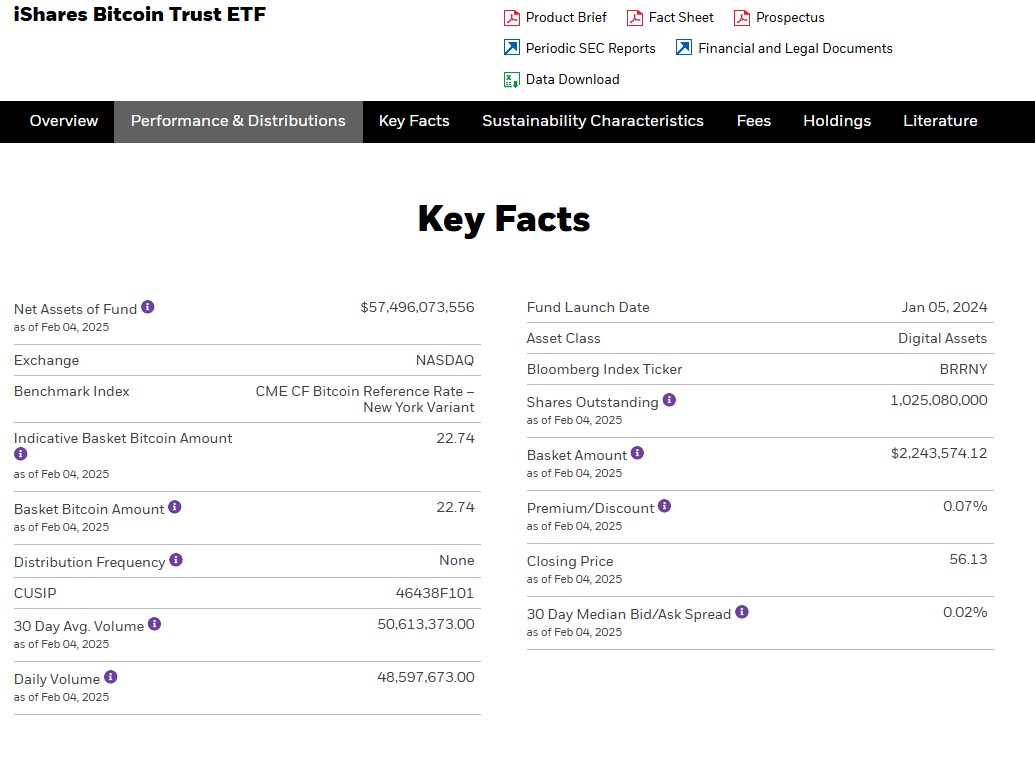Image resolution: width=1035 pixels, height=765 pixels.
Task: Click info icon next to Basket Amount
Action: 638,453
